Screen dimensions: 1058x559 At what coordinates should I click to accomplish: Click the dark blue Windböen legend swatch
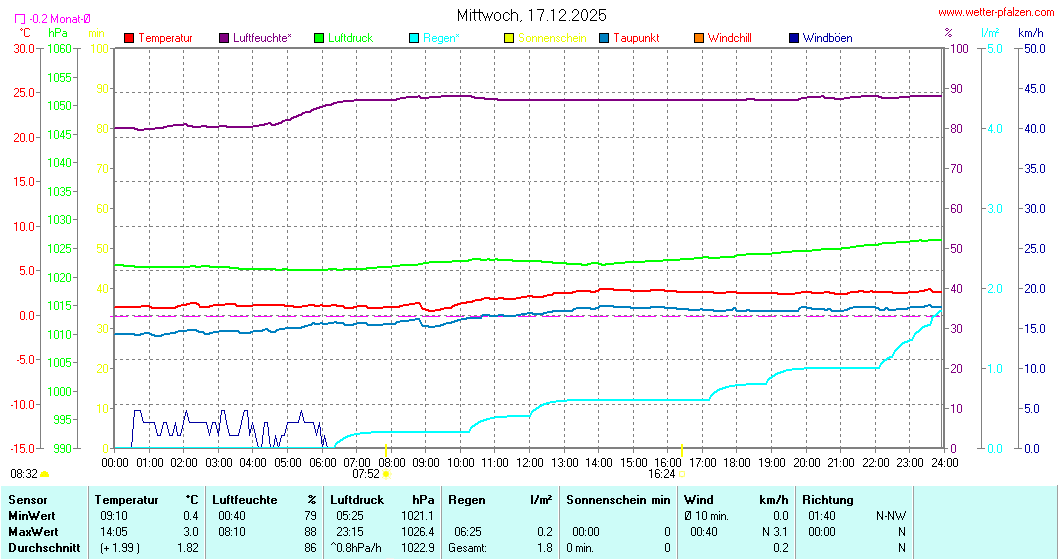(x=794, y=38)
